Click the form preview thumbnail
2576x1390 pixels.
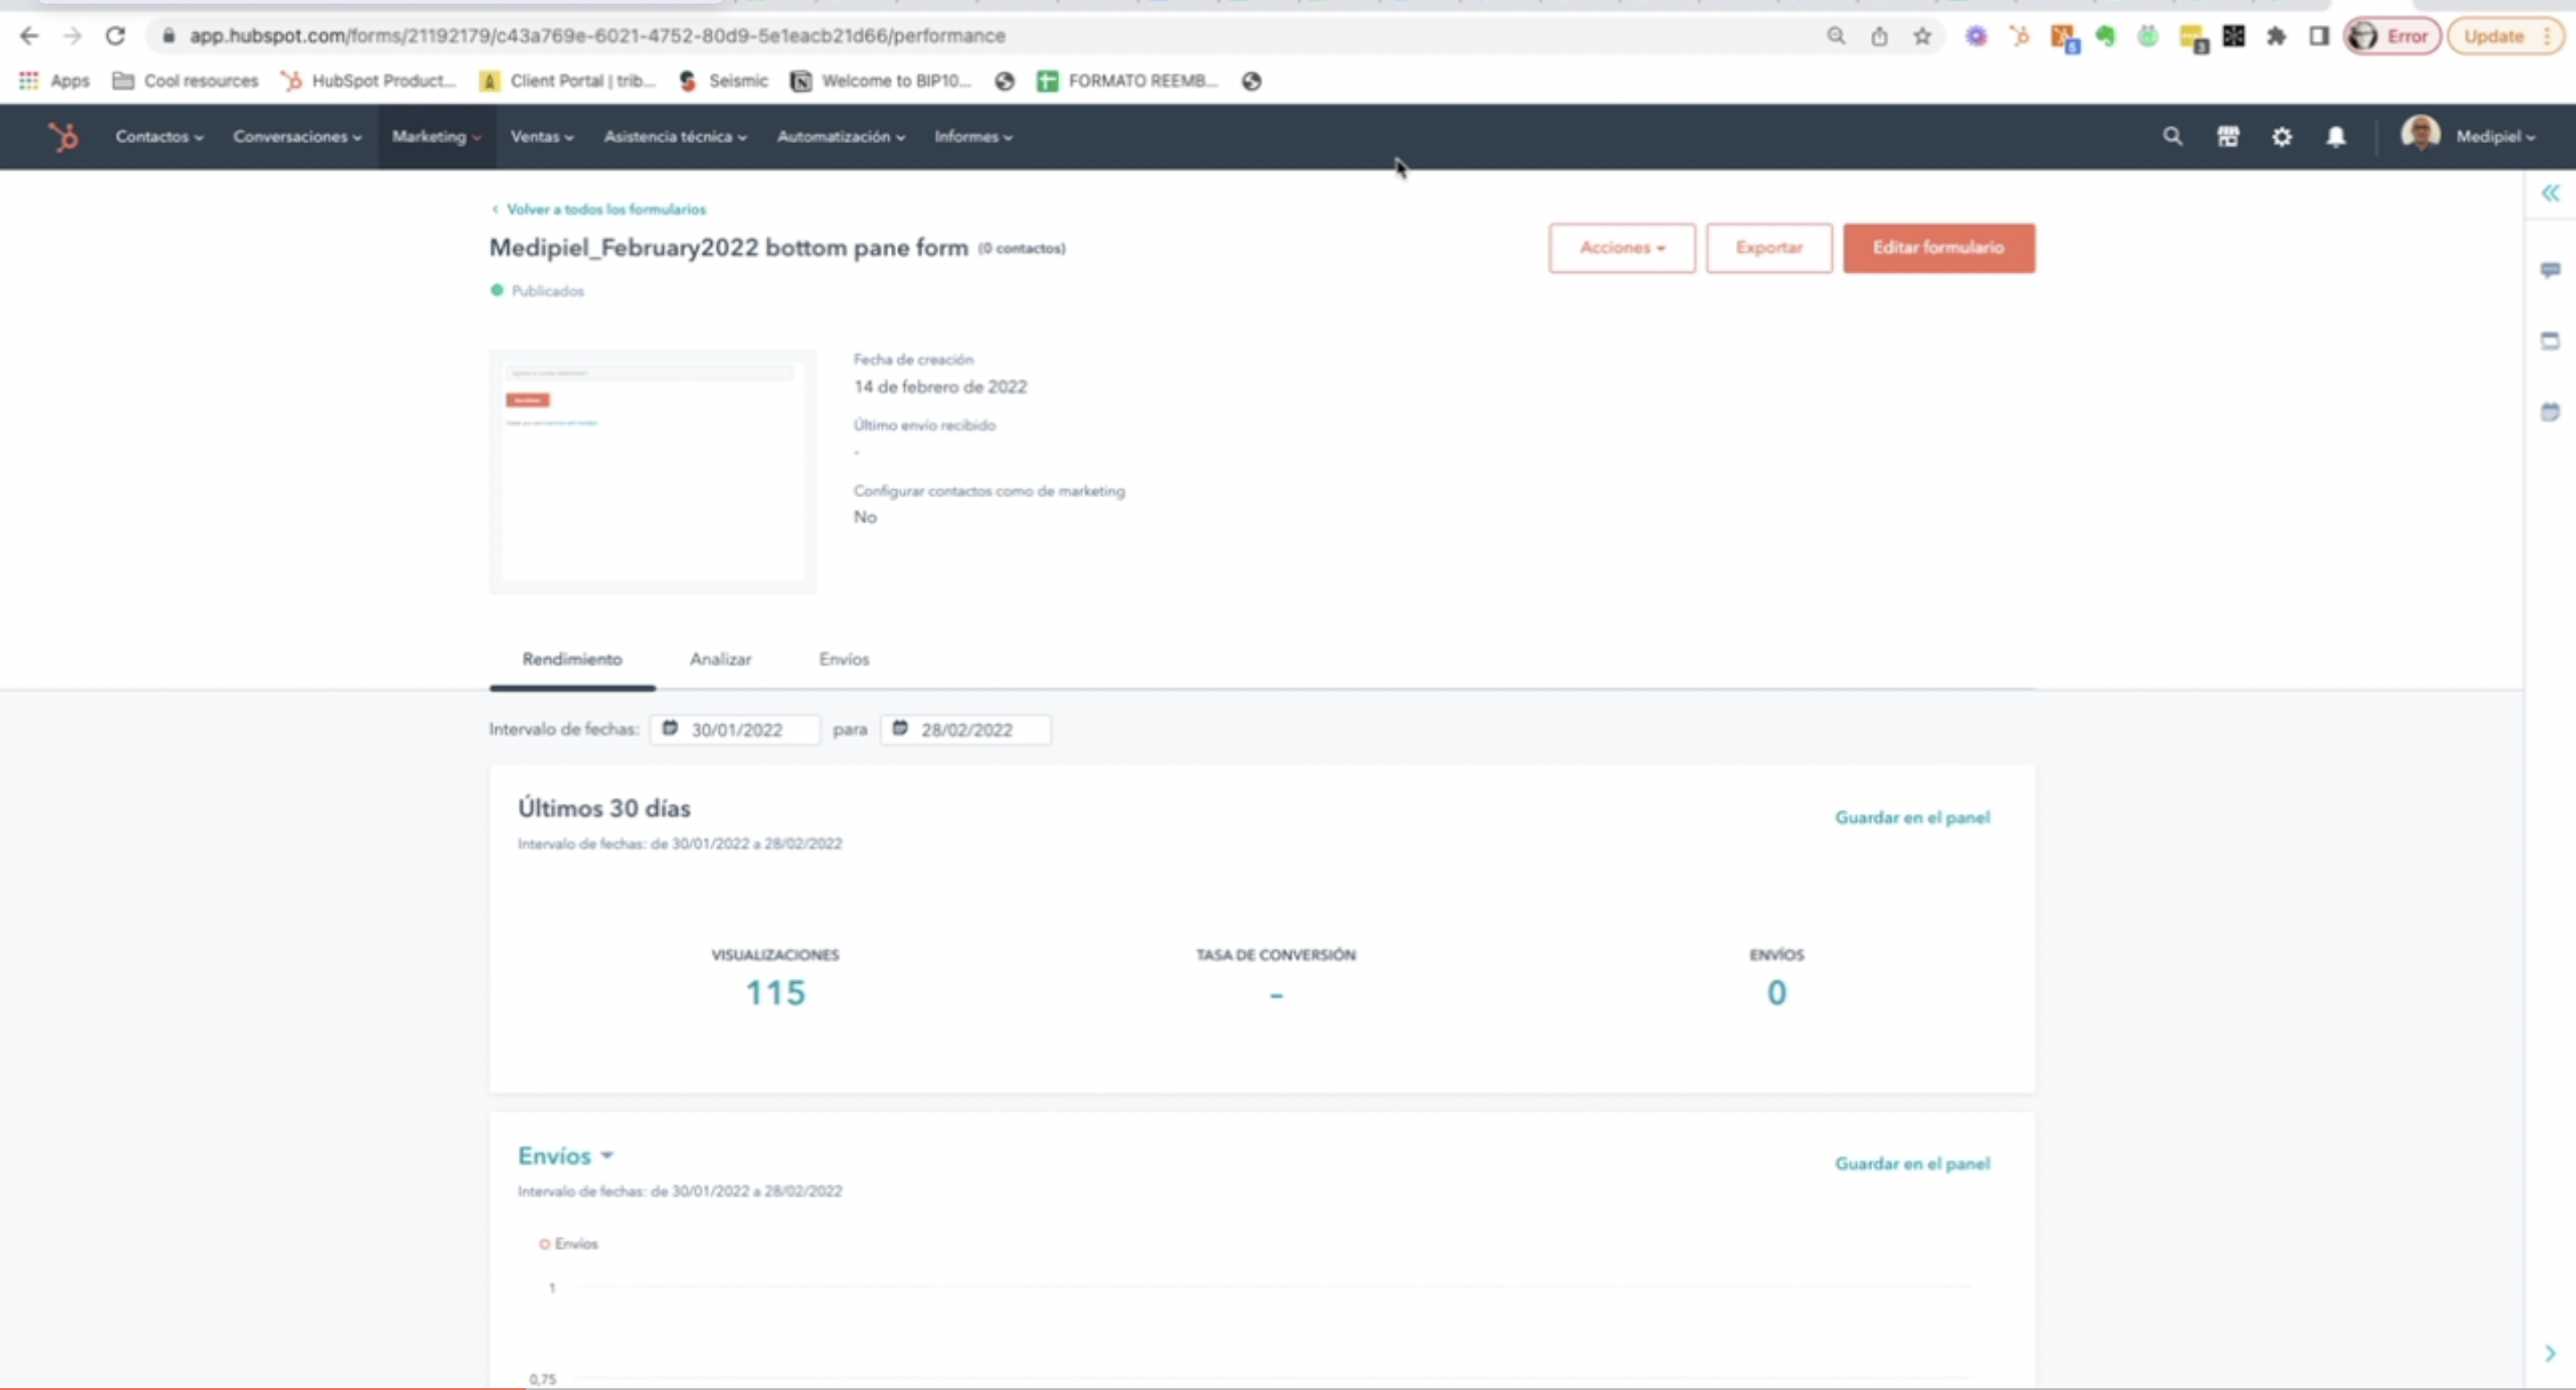pyautogui.click(x=652, y=471)
